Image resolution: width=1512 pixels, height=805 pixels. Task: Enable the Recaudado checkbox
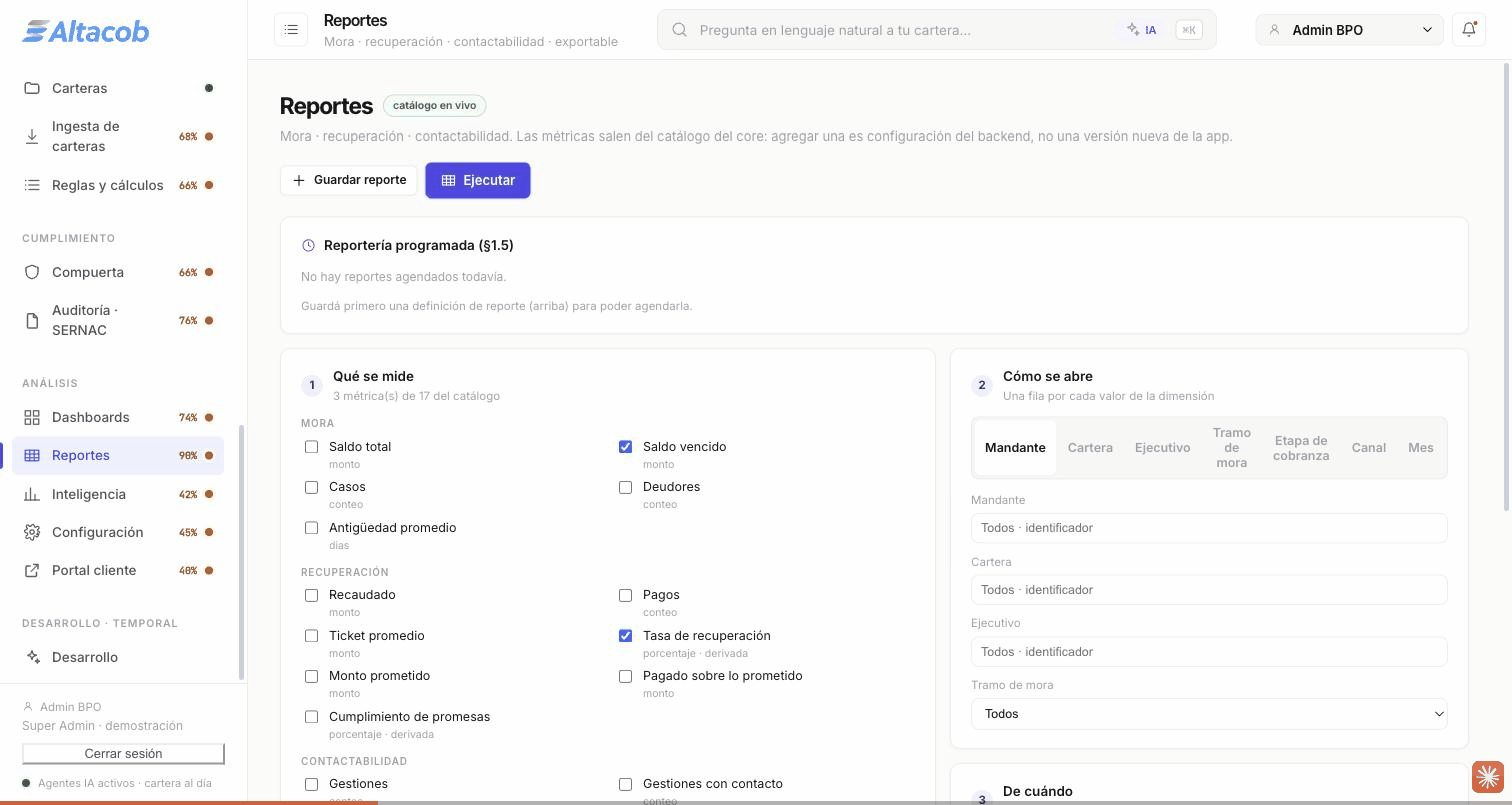(312, 595)
